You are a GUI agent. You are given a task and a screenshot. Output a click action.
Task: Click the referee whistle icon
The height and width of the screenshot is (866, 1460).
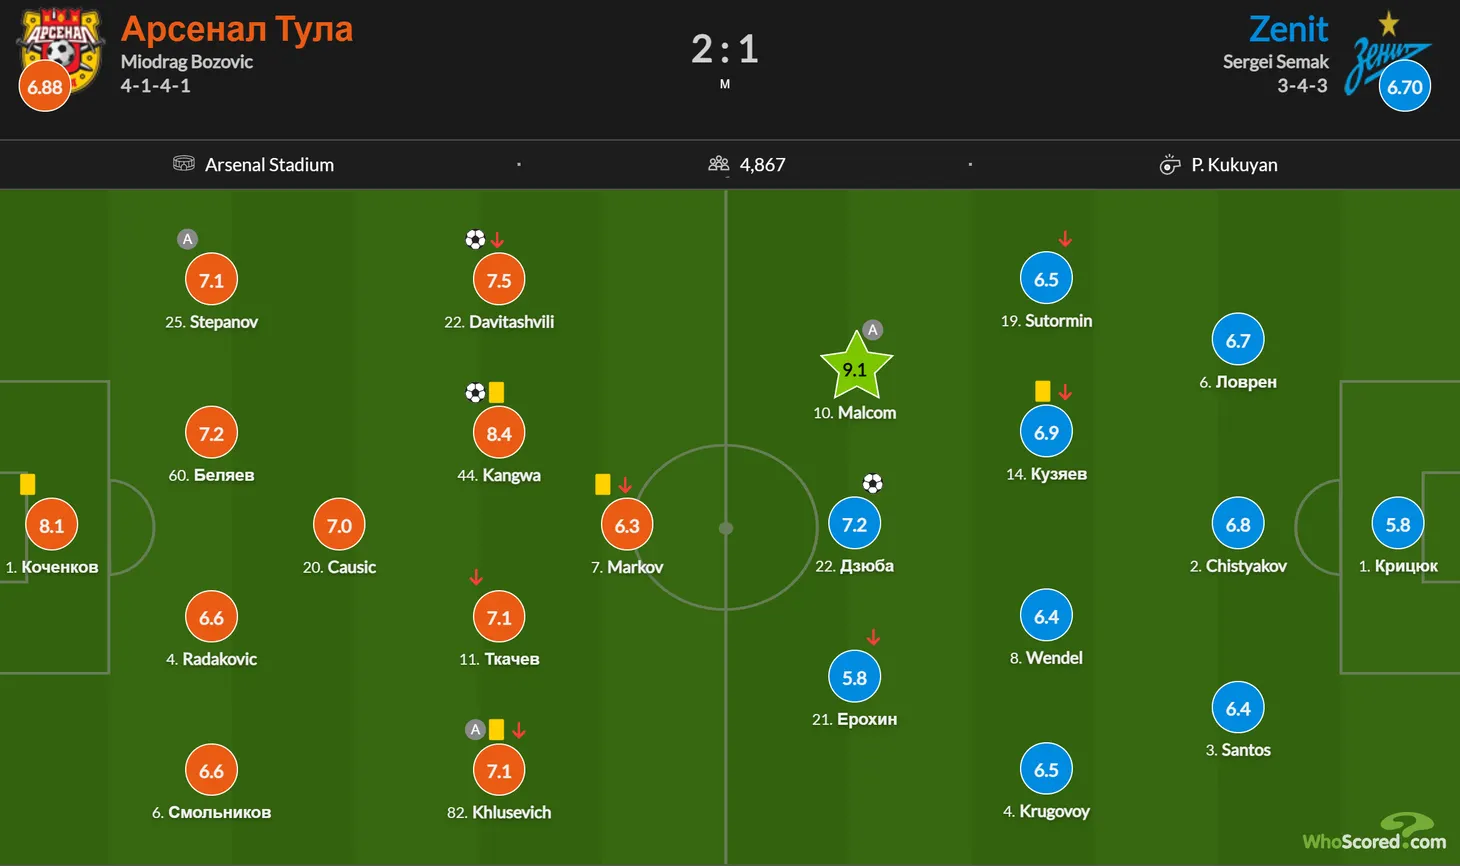[x=1169, y=165]
